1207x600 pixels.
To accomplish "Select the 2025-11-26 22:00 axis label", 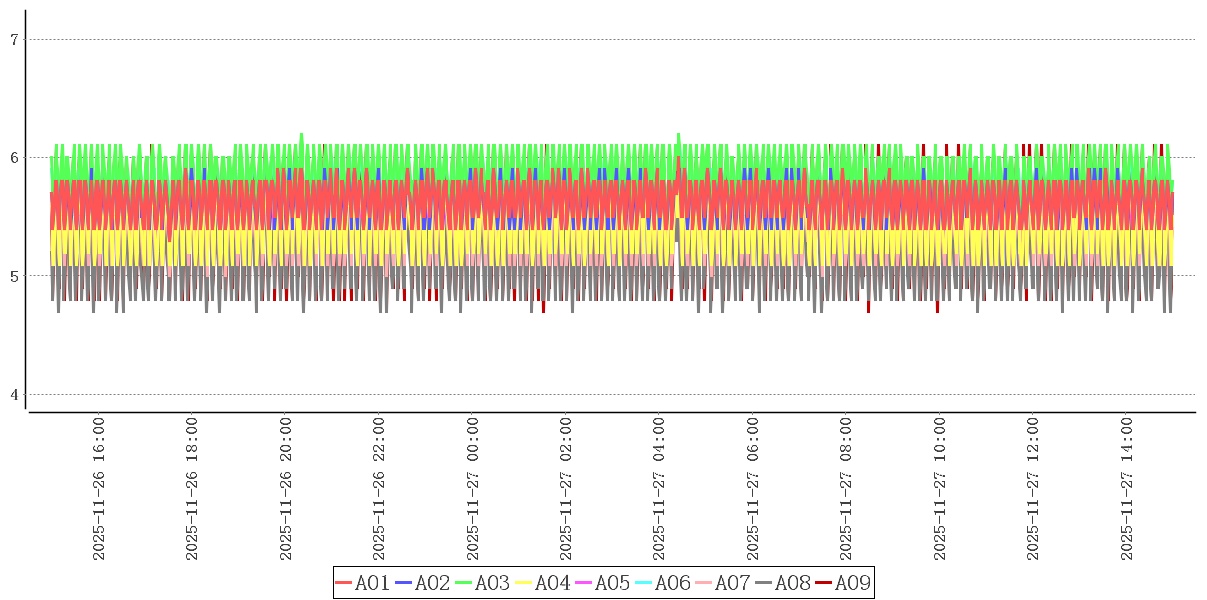I will coord(379,489).
